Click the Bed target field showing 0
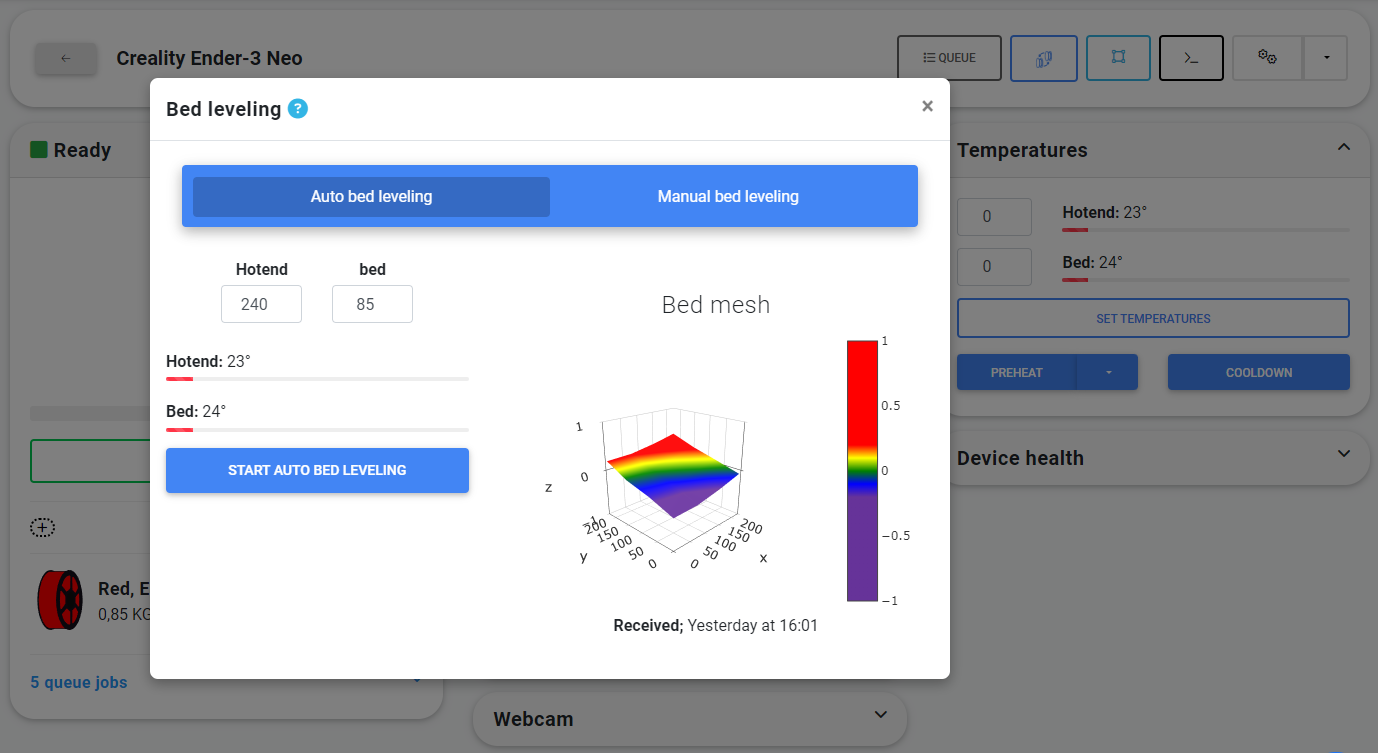 pyautogui.click(x=994, y=267)
